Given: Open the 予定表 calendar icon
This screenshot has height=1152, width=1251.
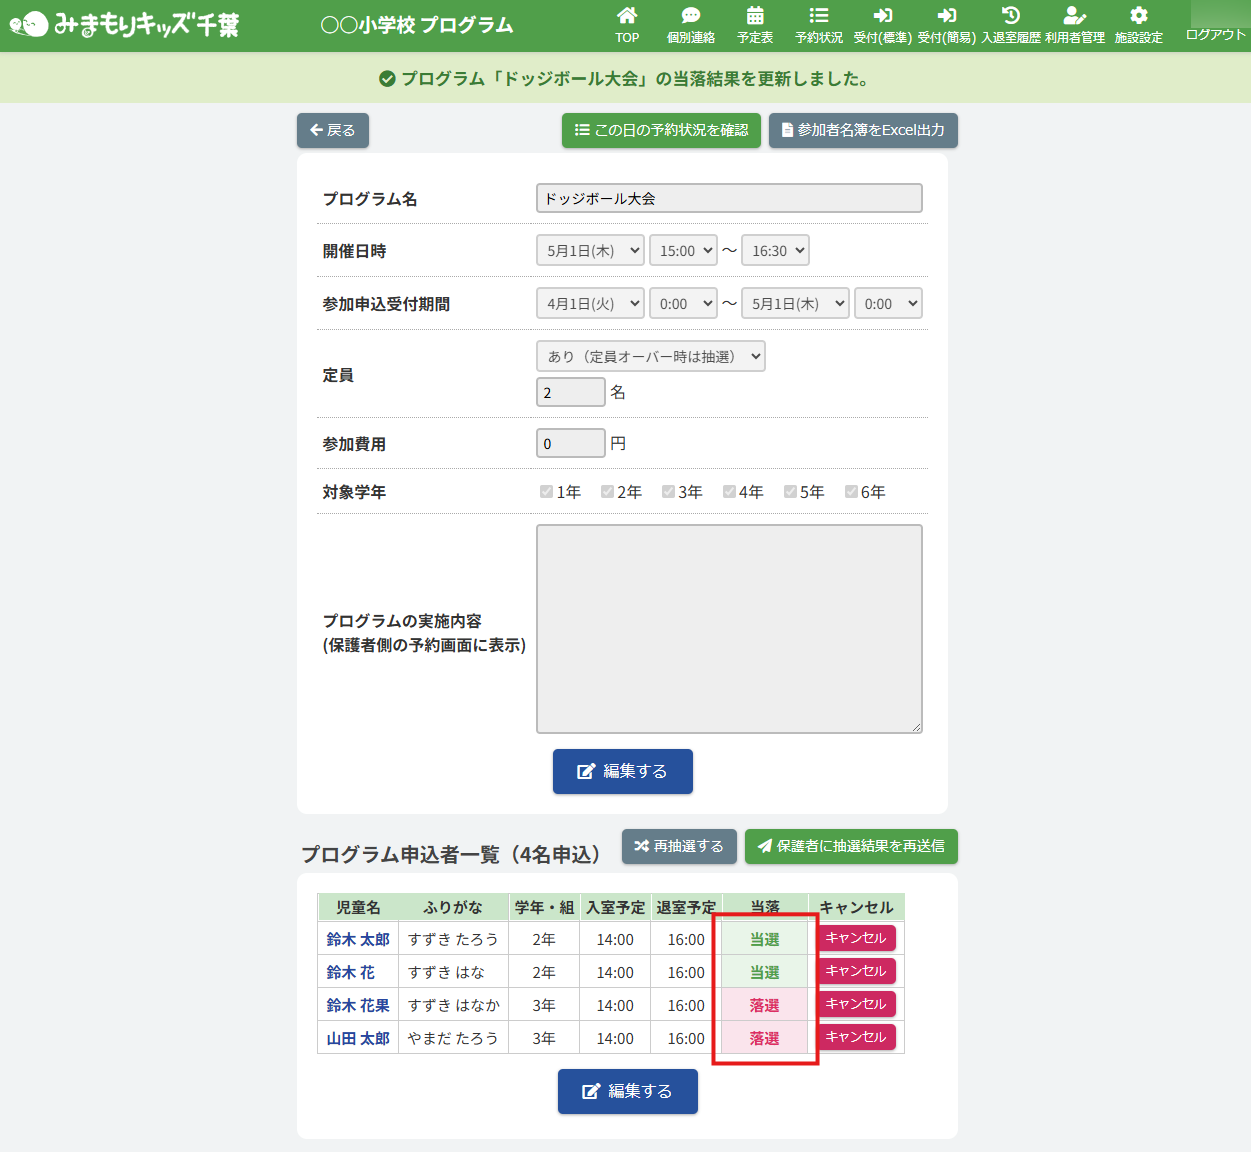Looking at the screenshot, I should coord(755,16).
